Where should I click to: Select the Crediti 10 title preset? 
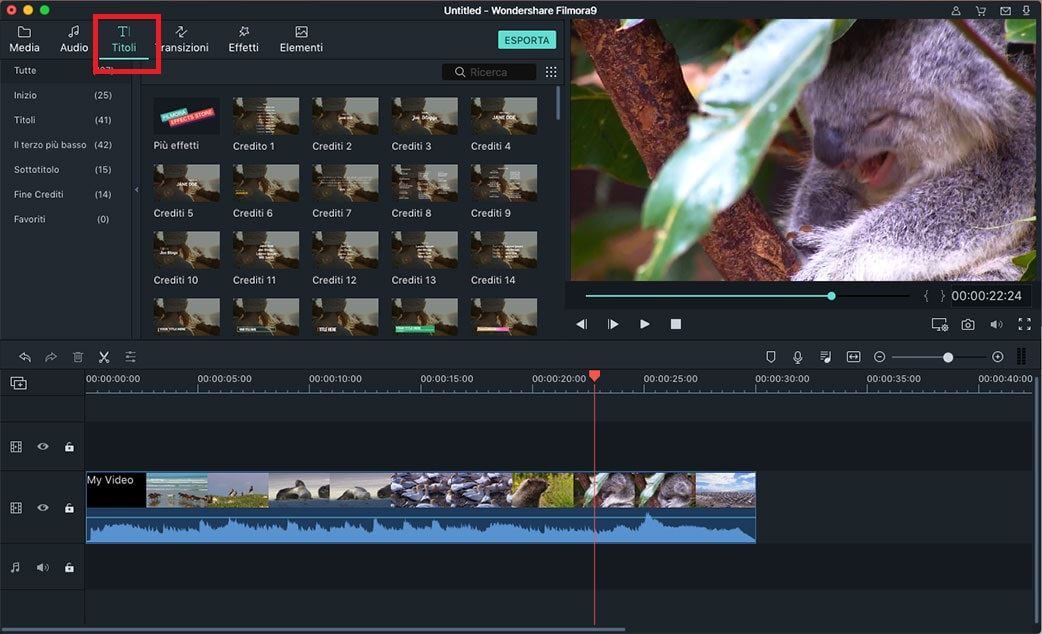coord(186,250)
